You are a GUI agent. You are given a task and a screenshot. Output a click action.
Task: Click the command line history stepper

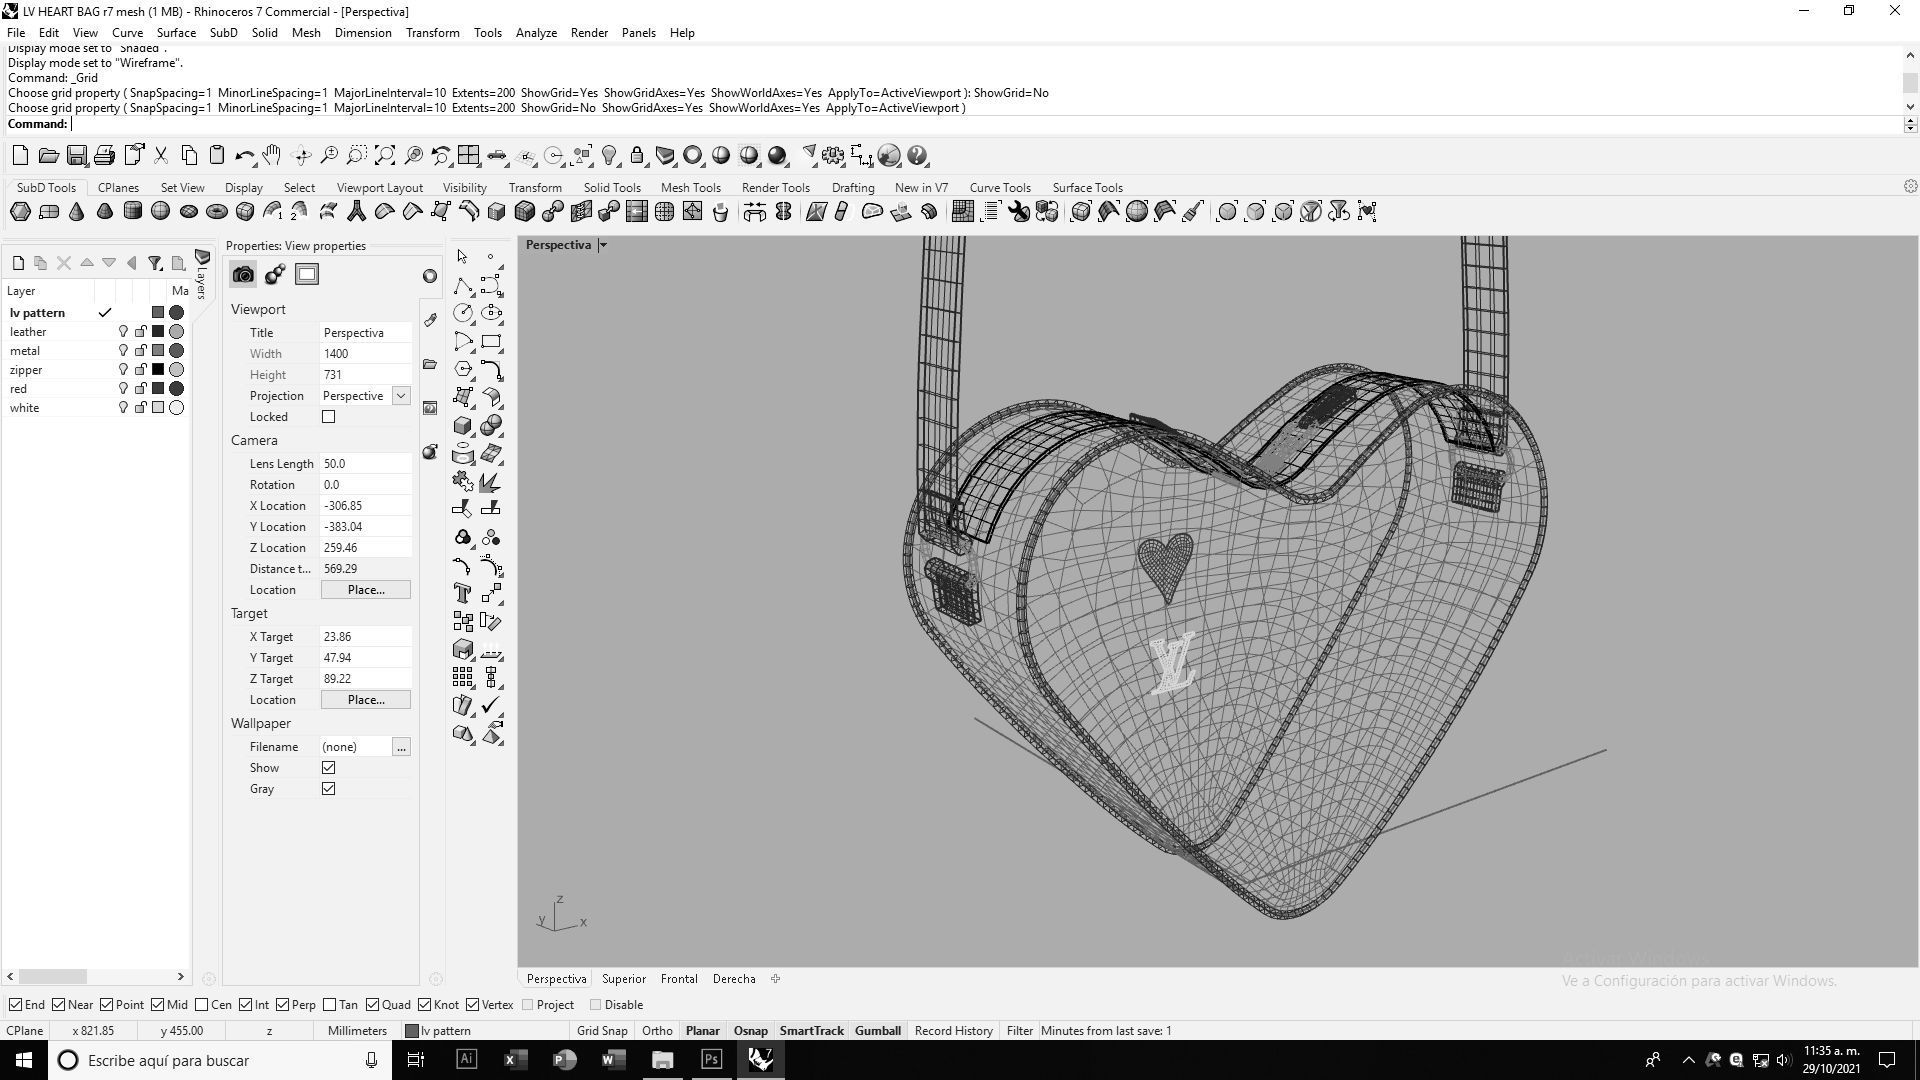[1910, 124]
